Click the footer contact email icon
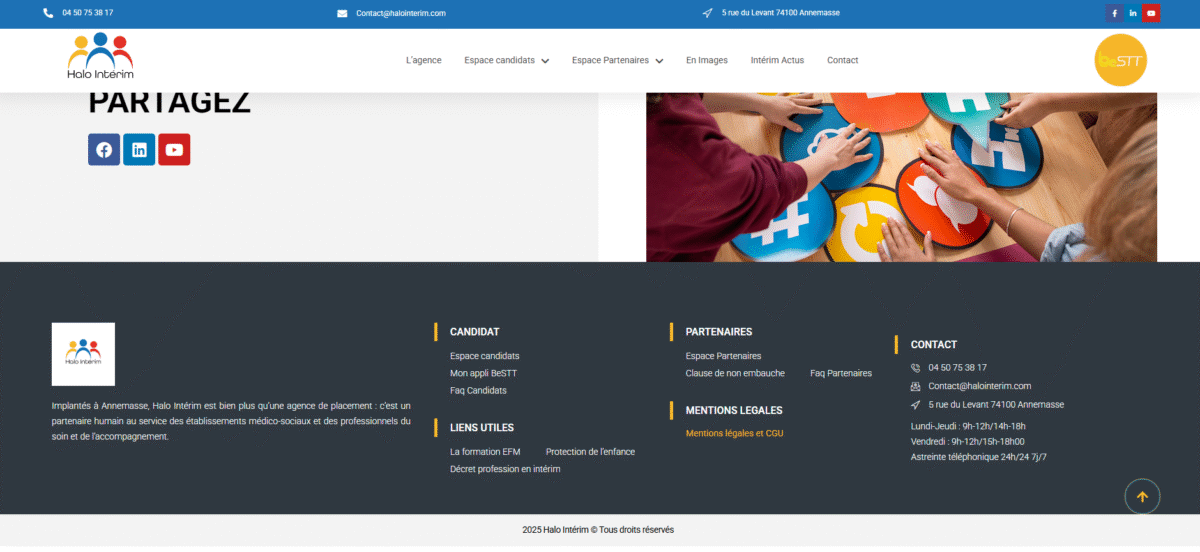Screen dimensions: 1200x552 click(x=915, y=386)
